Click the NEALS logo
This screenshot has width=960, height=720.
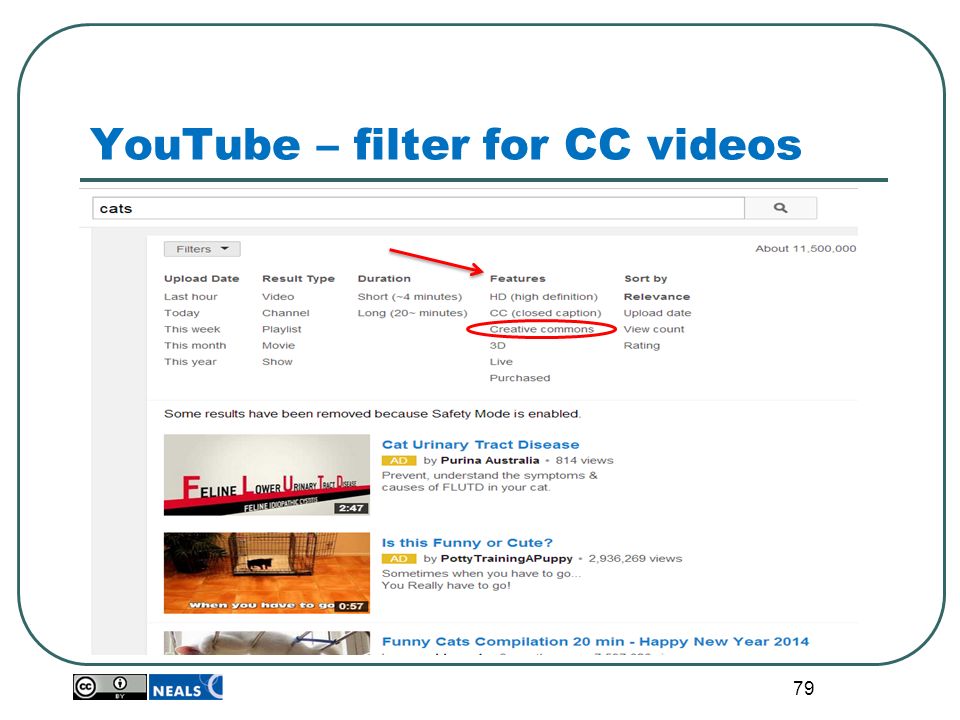click(x=186, y=687)
